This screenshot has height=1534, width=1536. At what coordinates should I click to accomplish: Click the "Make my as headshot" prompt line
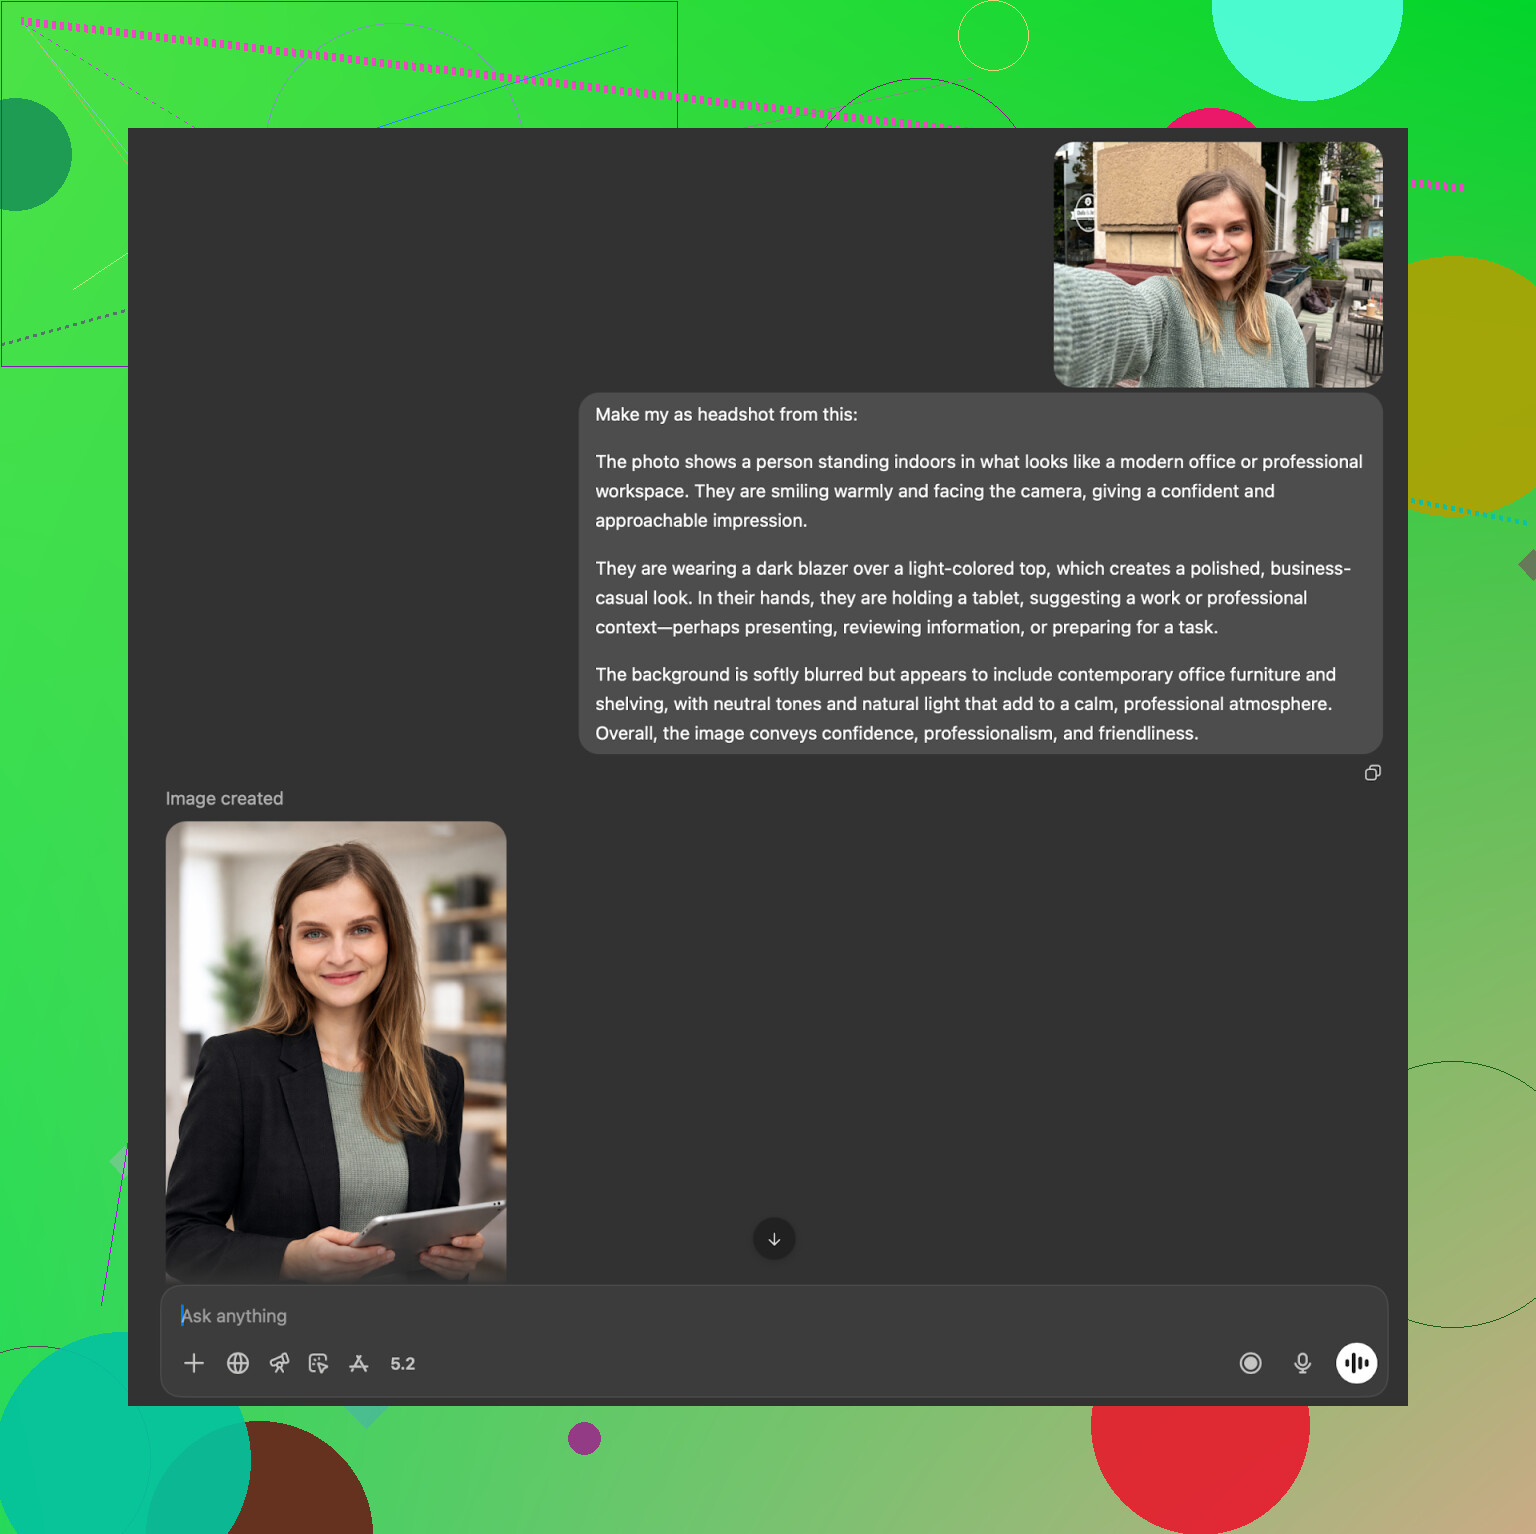coord(726,415)
